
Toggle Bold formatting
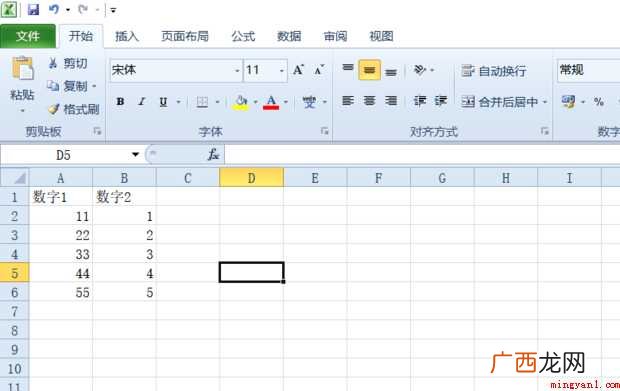pyautogui.click(x=120, y=102)
